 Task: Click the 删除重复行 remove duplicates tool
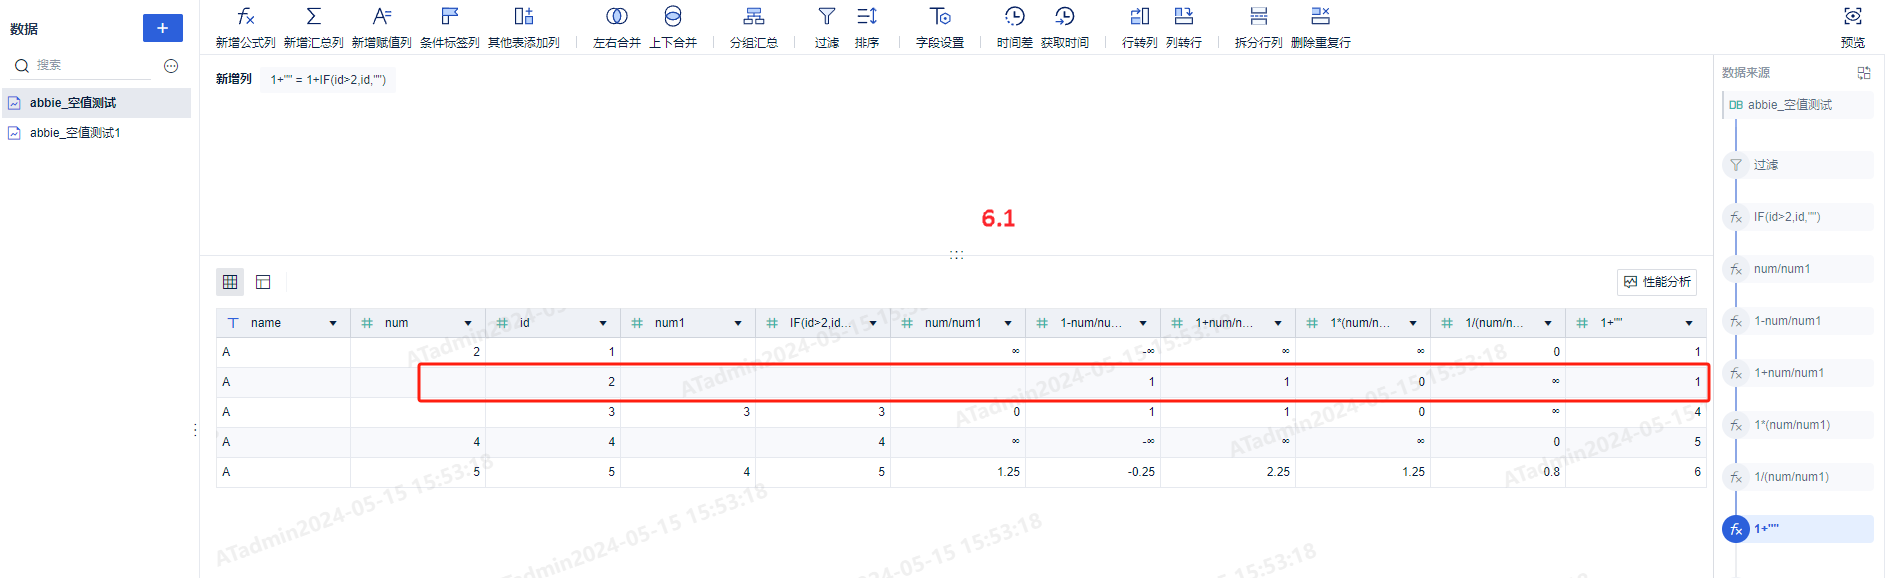1320,27
